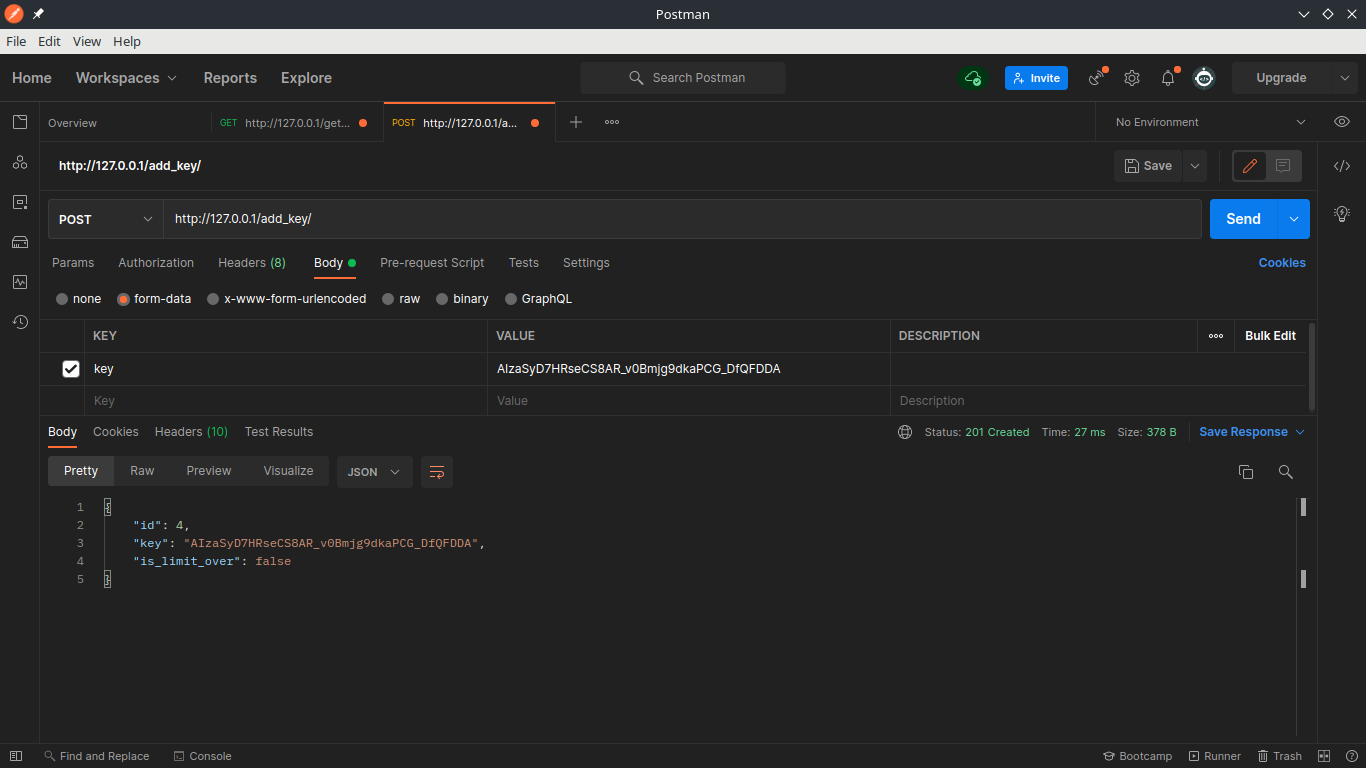The image size is (1366, 768).
Task: Open the Cookies link
Action: 1282,263
